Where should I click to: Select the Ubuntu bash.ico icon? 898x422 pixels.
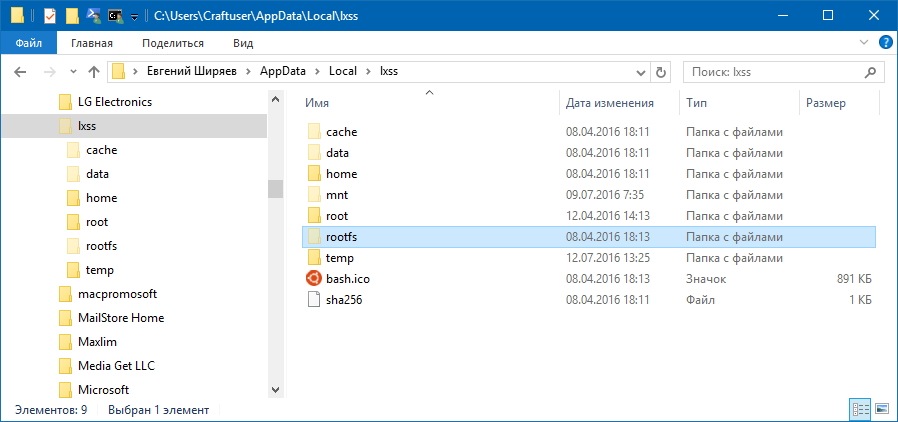313,279
